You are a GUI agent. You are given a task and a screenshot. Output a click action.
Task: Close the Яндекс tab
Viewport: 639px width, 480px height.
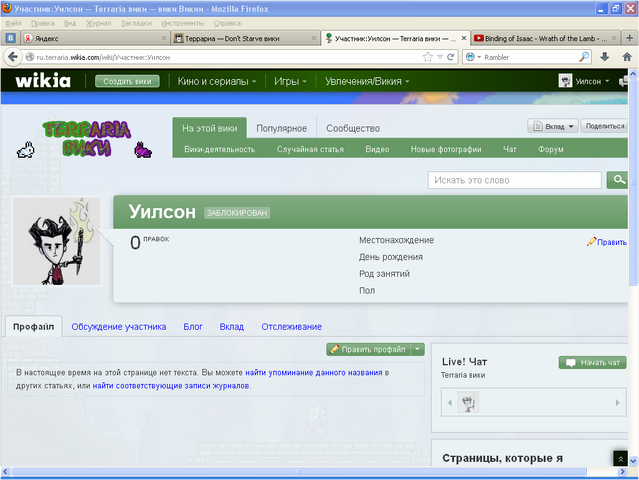click(x=163, y=38)
